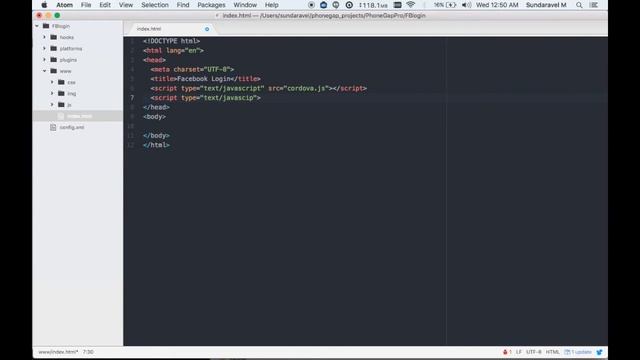The width and height of the screenshot is (640, 360).
Task: Expand the css folder
Action: [x=52, y=82]
